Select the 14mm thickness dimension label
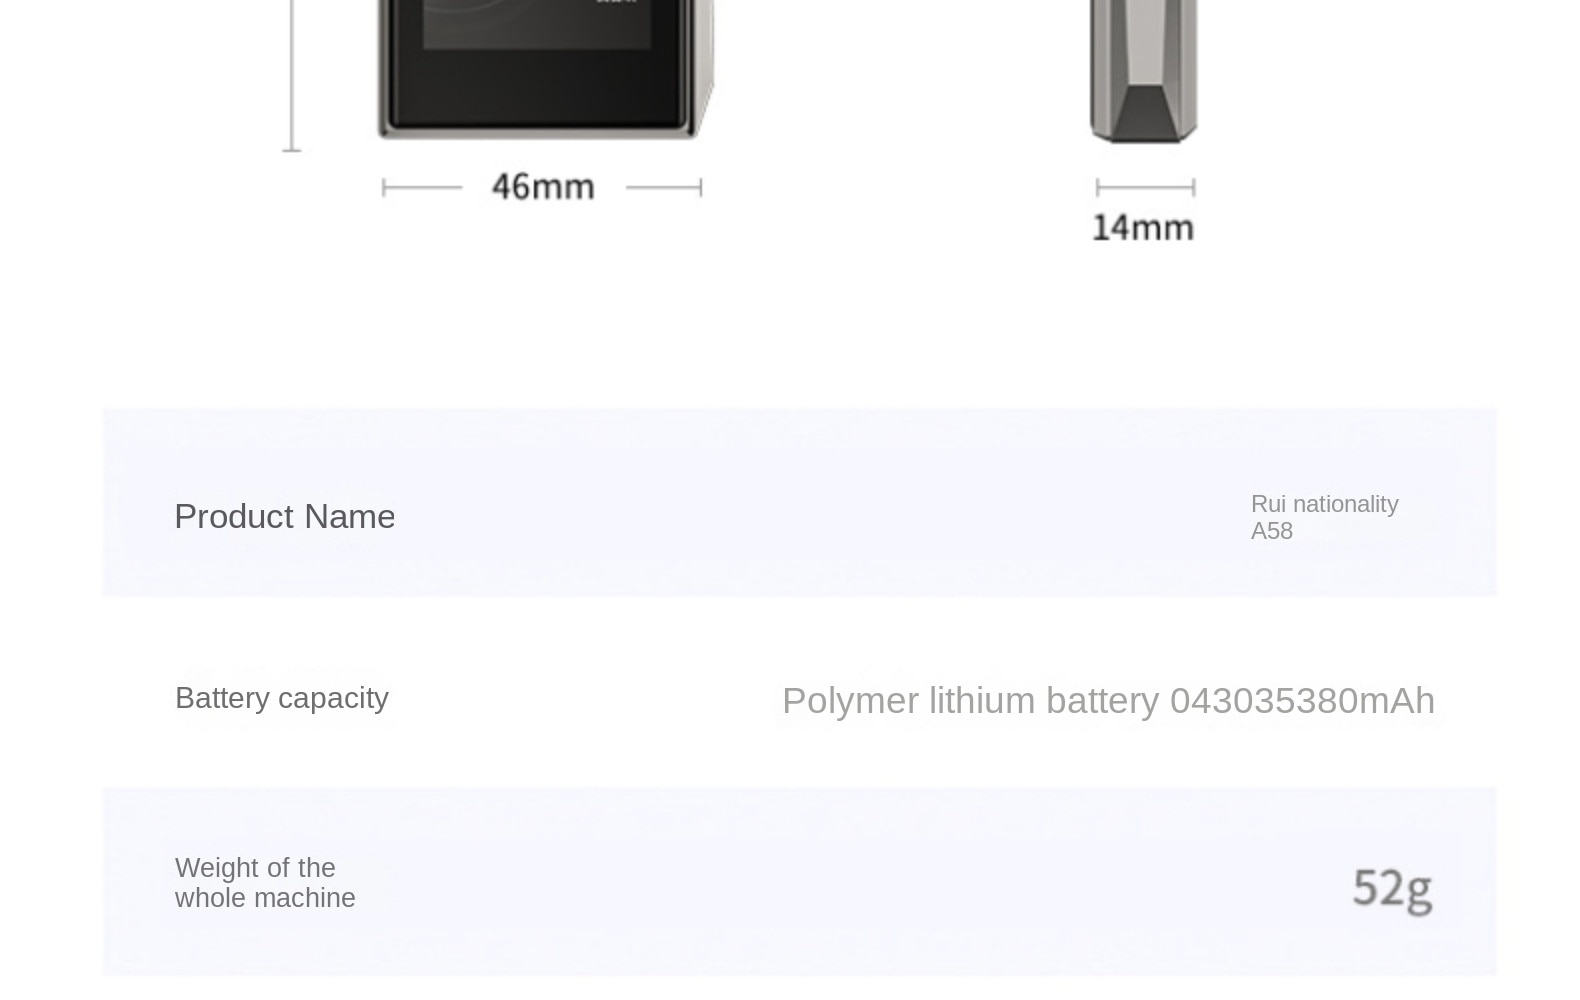Screen dimensions: 1580x1000 pos(1143,227)
